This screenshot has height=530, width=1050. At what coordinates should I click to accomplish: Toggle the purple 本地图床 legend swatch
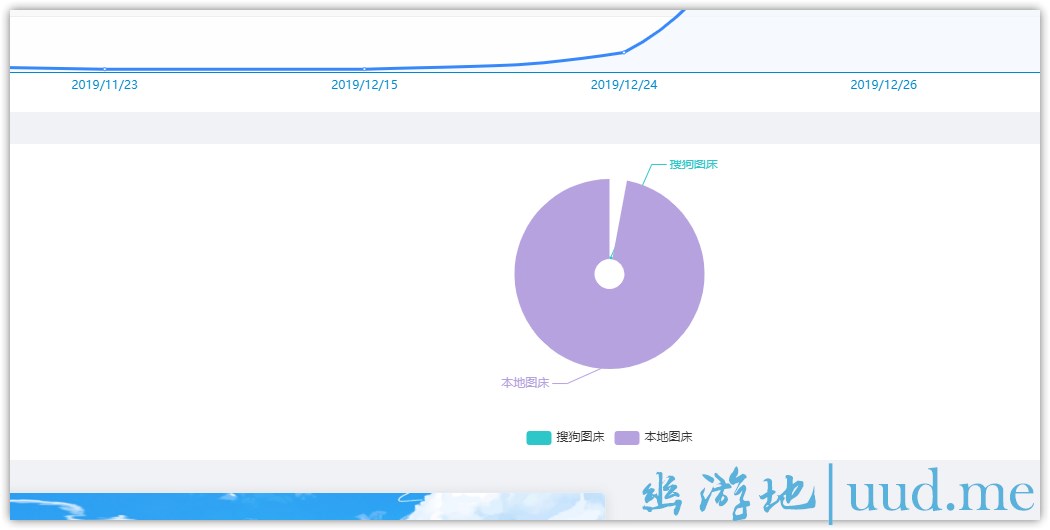(x=626, y=437)
